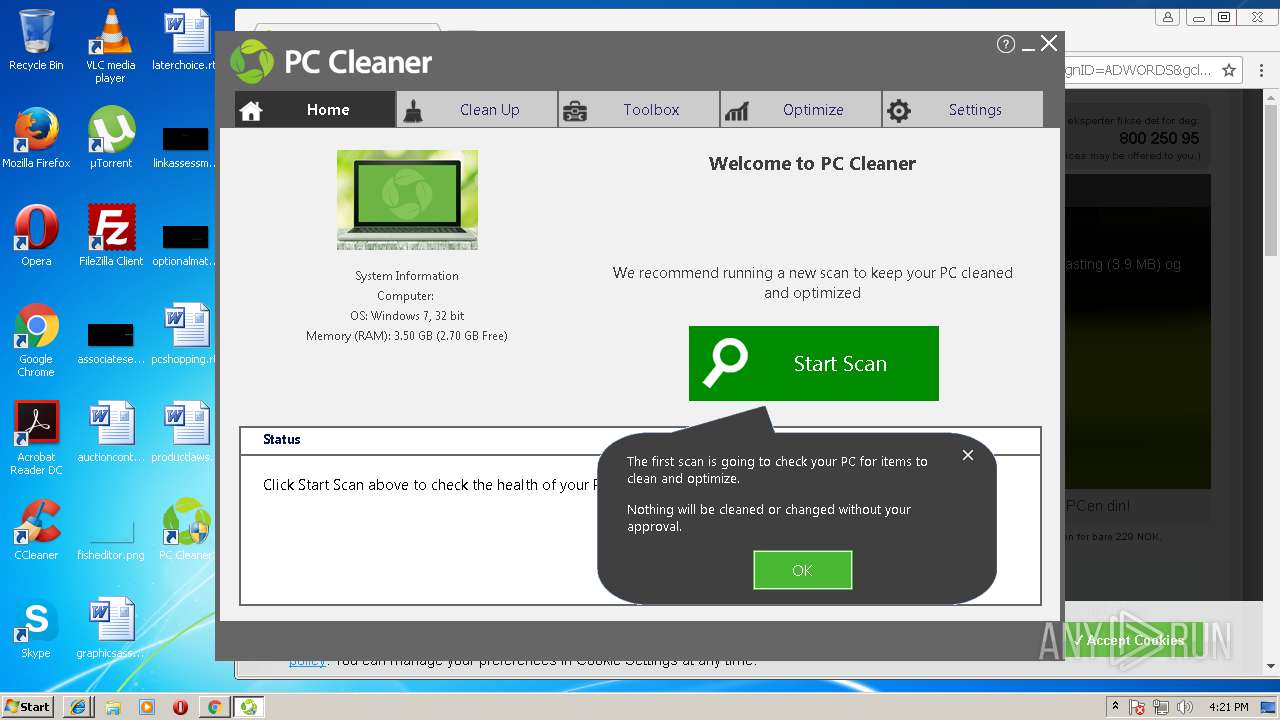This screenshot has width=1280, height=720.
Task: Confirm the tooltip with OK
Action: tap(802, 570)
